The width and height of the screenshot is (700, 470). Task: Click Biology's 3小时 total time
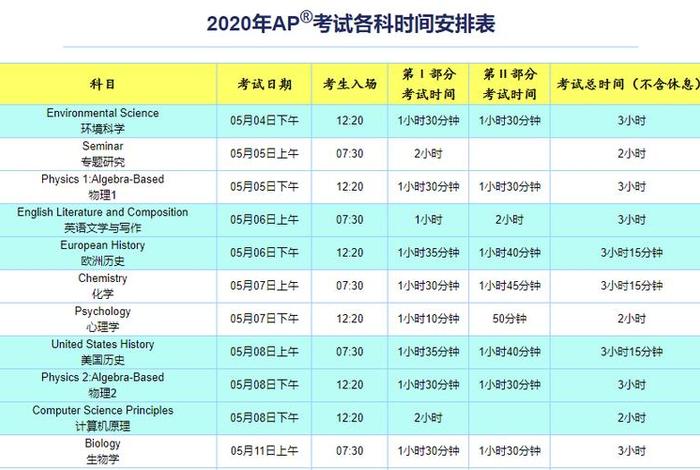[632, 451]
